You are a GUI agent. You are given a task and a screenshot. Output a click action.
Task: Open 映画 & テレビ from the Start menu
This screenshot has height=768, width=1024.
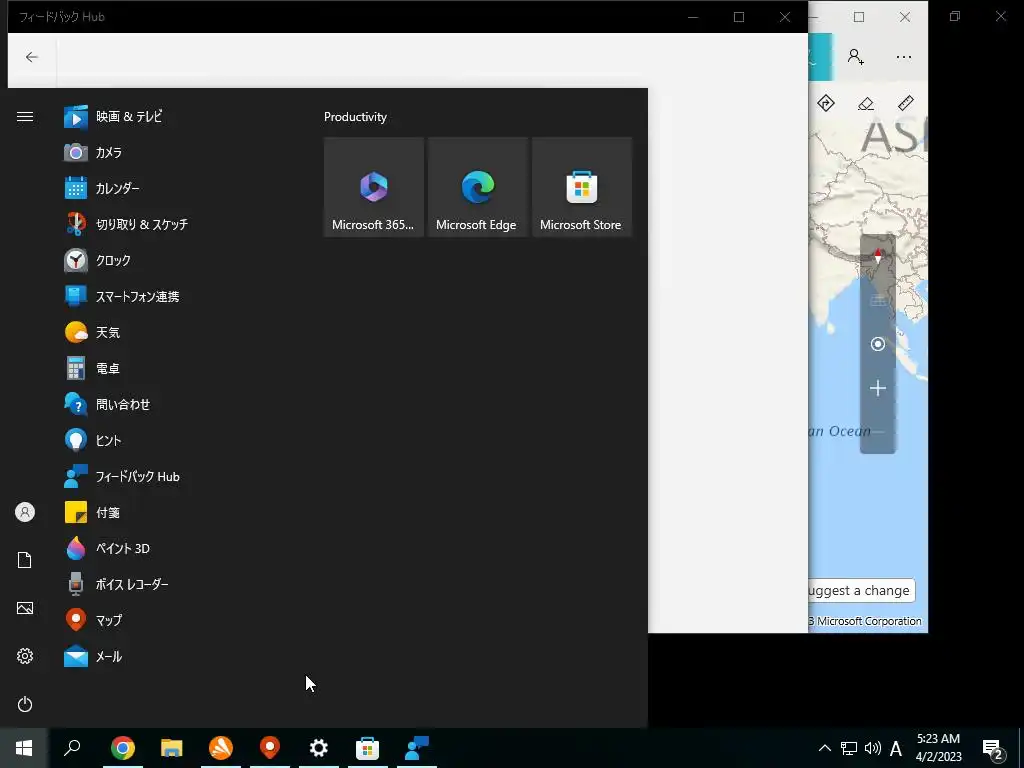click(x=176, y=117)
